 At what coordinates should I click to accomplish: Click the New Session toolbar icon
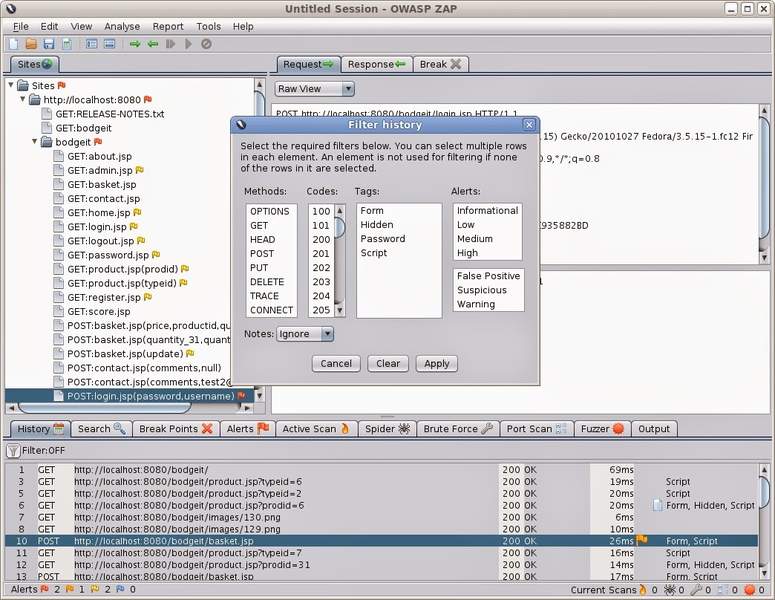point(14,44)
